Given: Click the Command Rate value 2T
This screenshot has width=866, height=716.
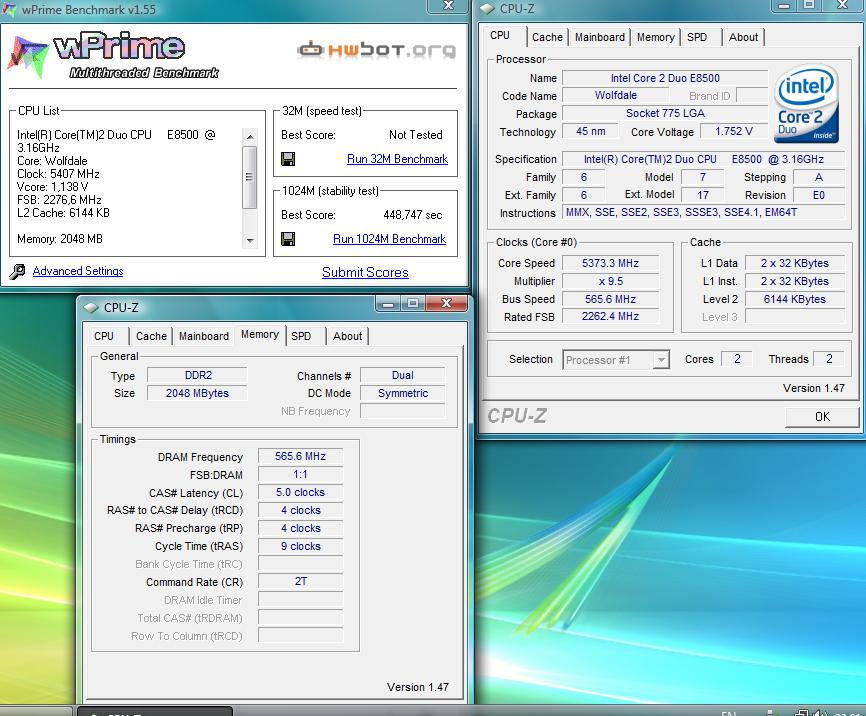Looking at the screenshot, I should [x=300, y=581].
